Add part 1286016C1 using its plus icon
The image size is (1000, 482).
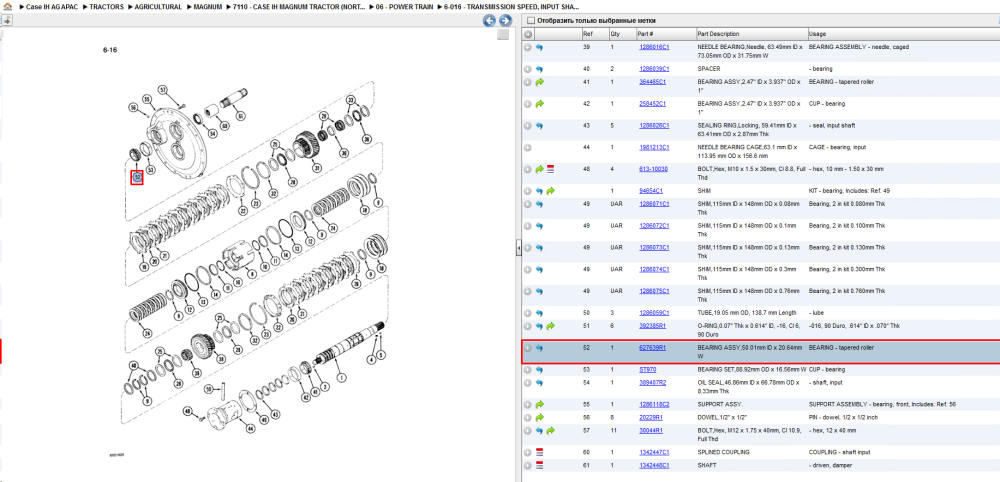(x=527, y=48)
